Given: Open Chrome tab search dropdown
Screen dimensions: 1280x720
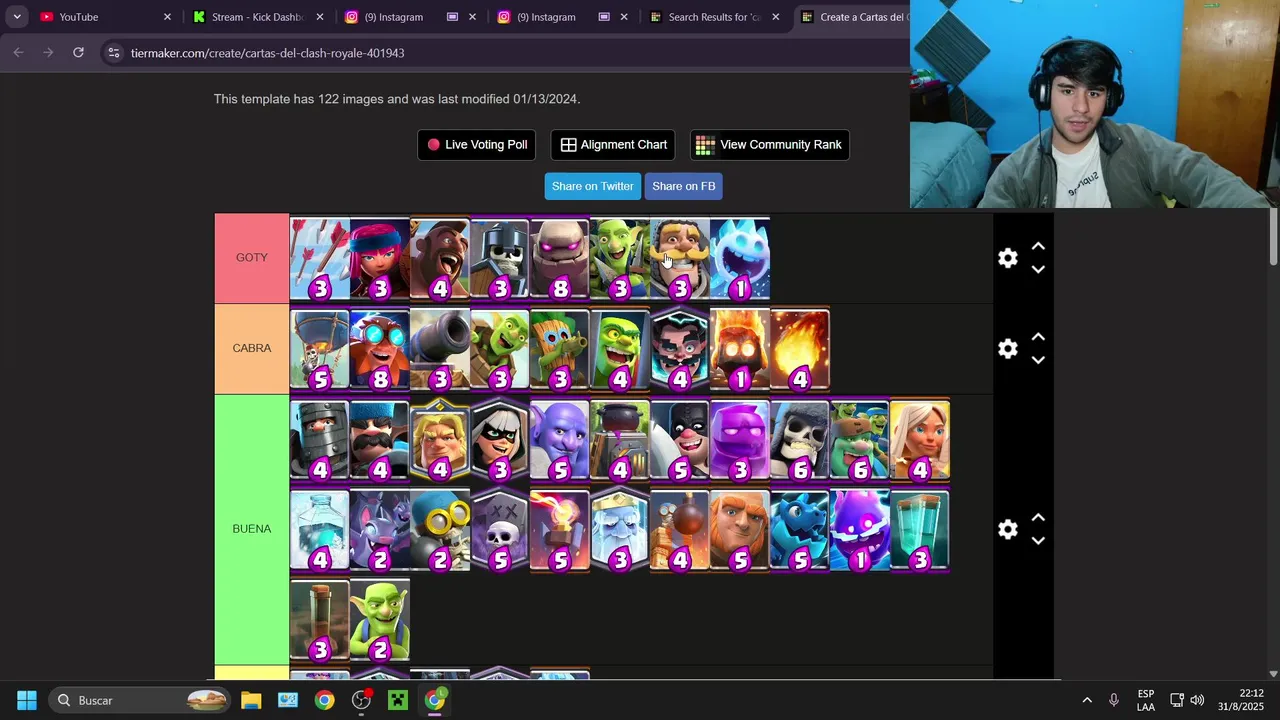Looking at the screenshot, I should tap(16, 17).
